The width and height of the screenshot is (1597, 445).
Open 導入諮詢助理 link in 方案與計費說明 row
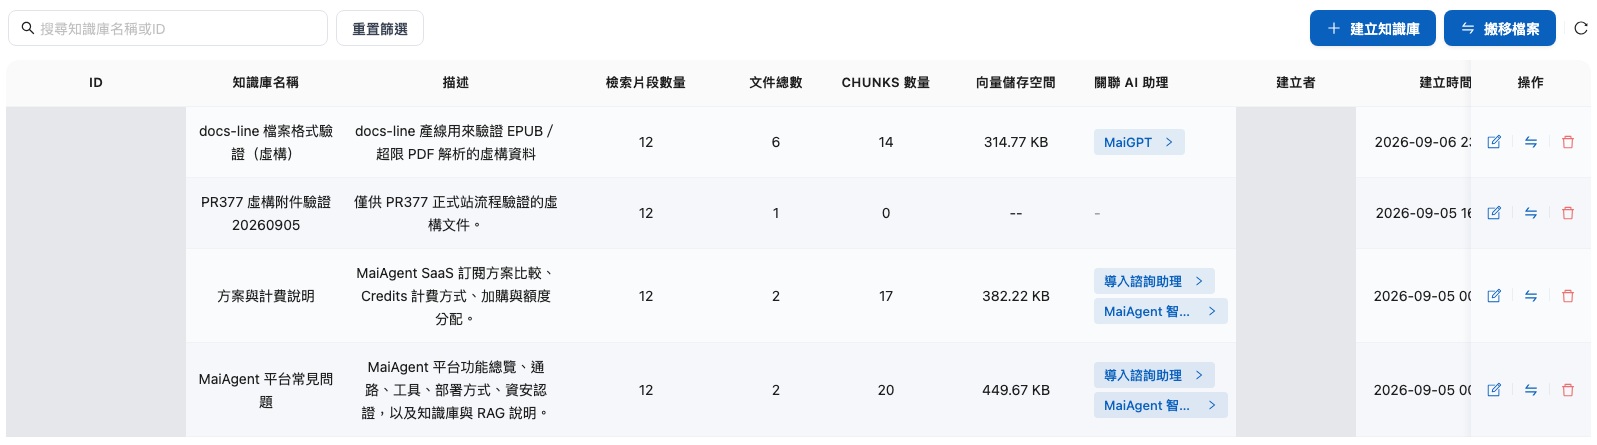click(1154, 281)
